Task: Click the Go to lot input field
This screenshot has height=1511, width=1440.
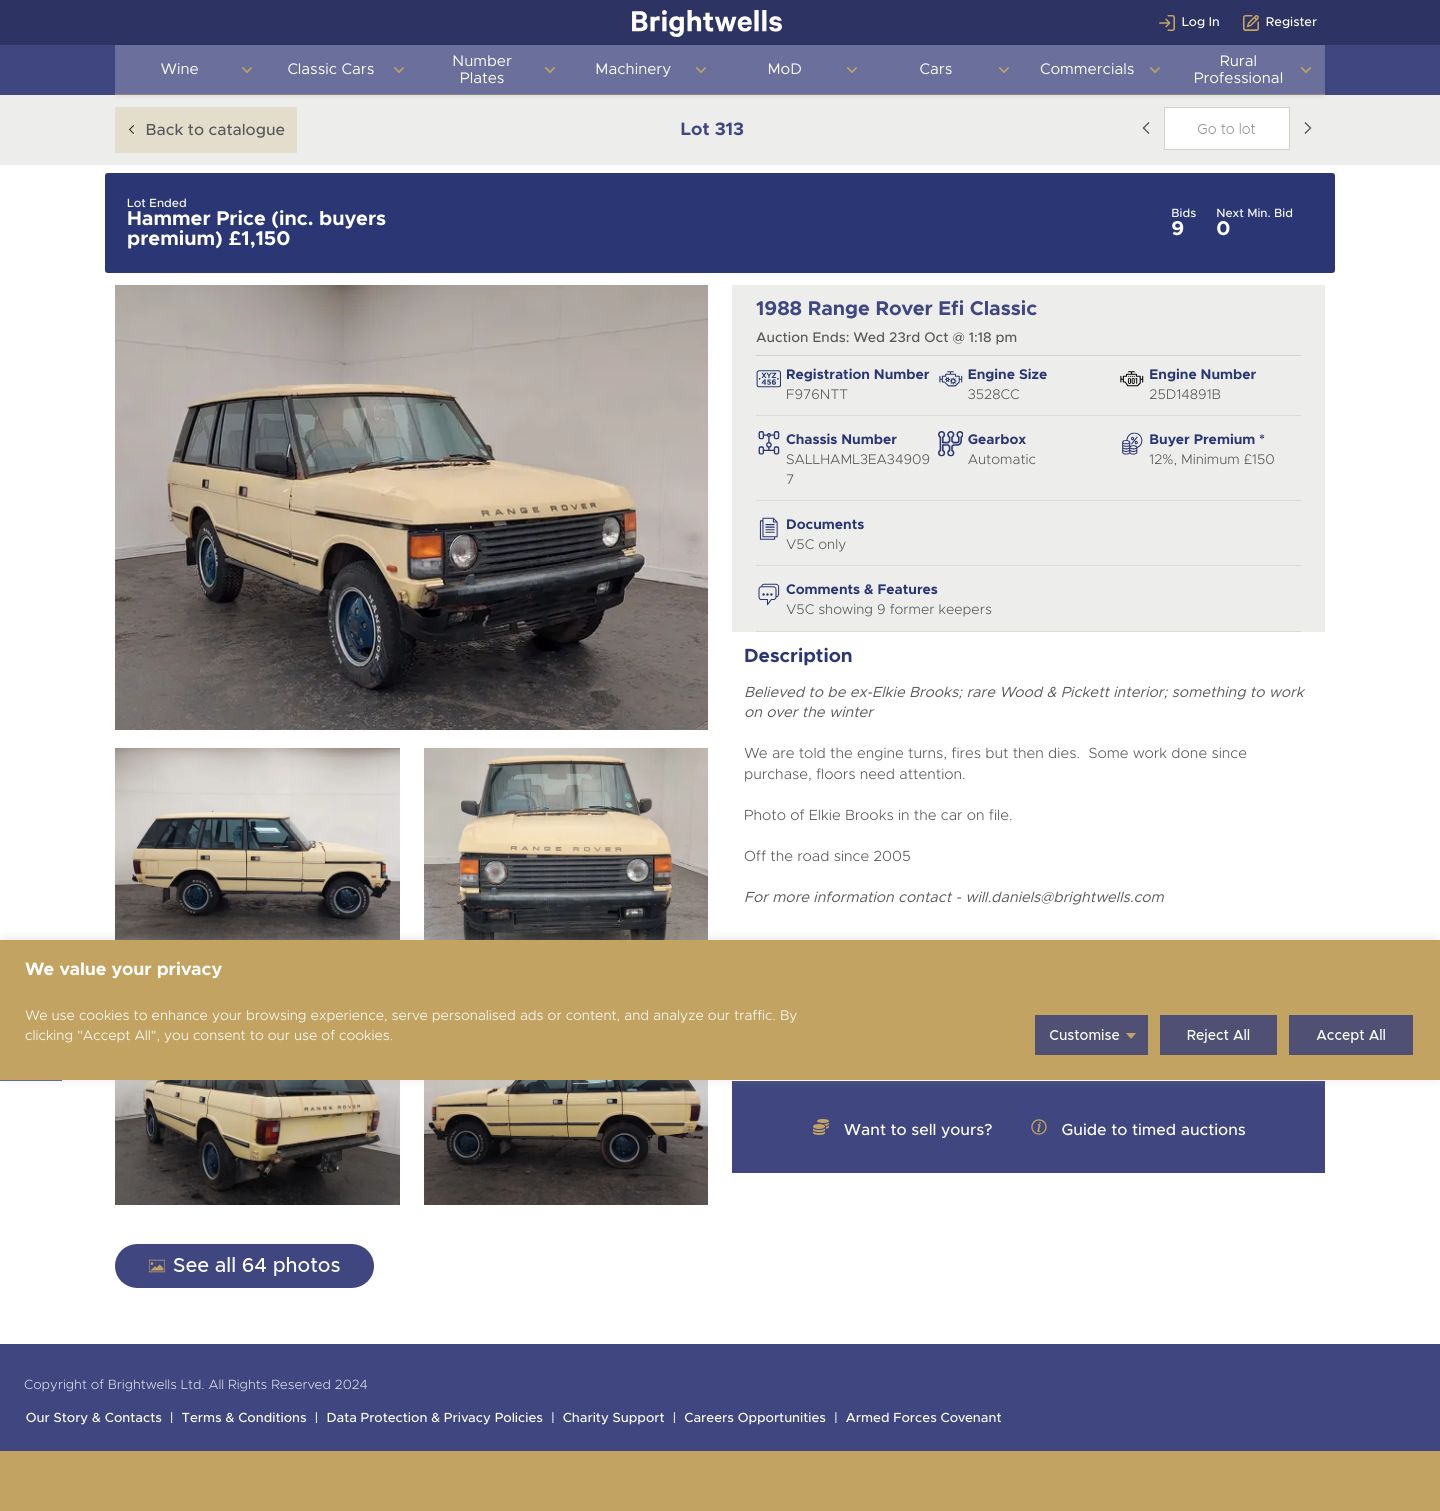Action: (1226, 129)
